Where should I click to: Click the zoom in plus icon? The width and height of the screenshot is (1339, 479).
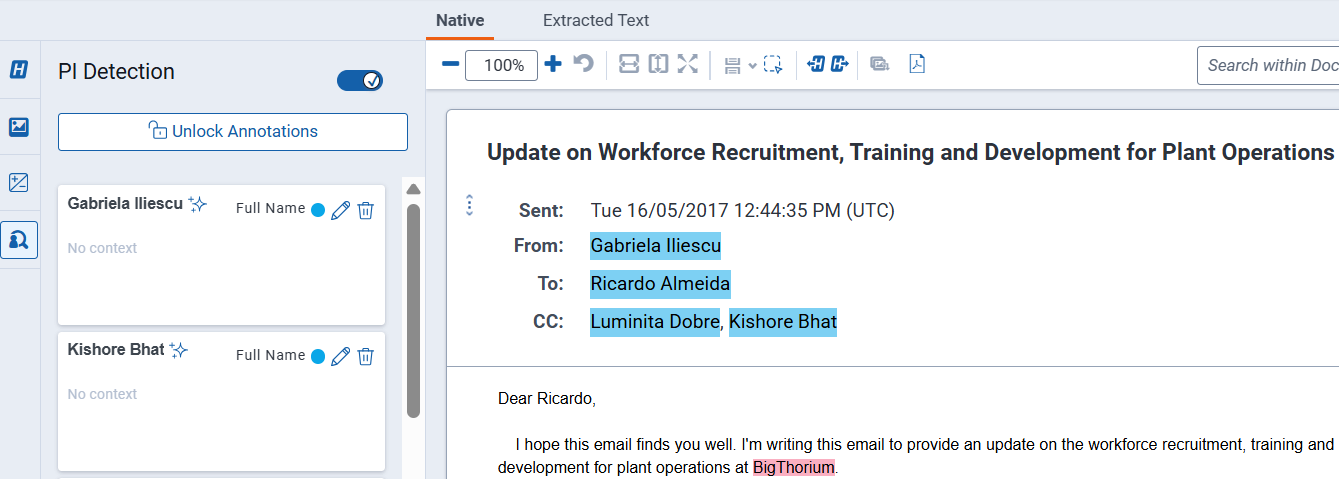552,65
